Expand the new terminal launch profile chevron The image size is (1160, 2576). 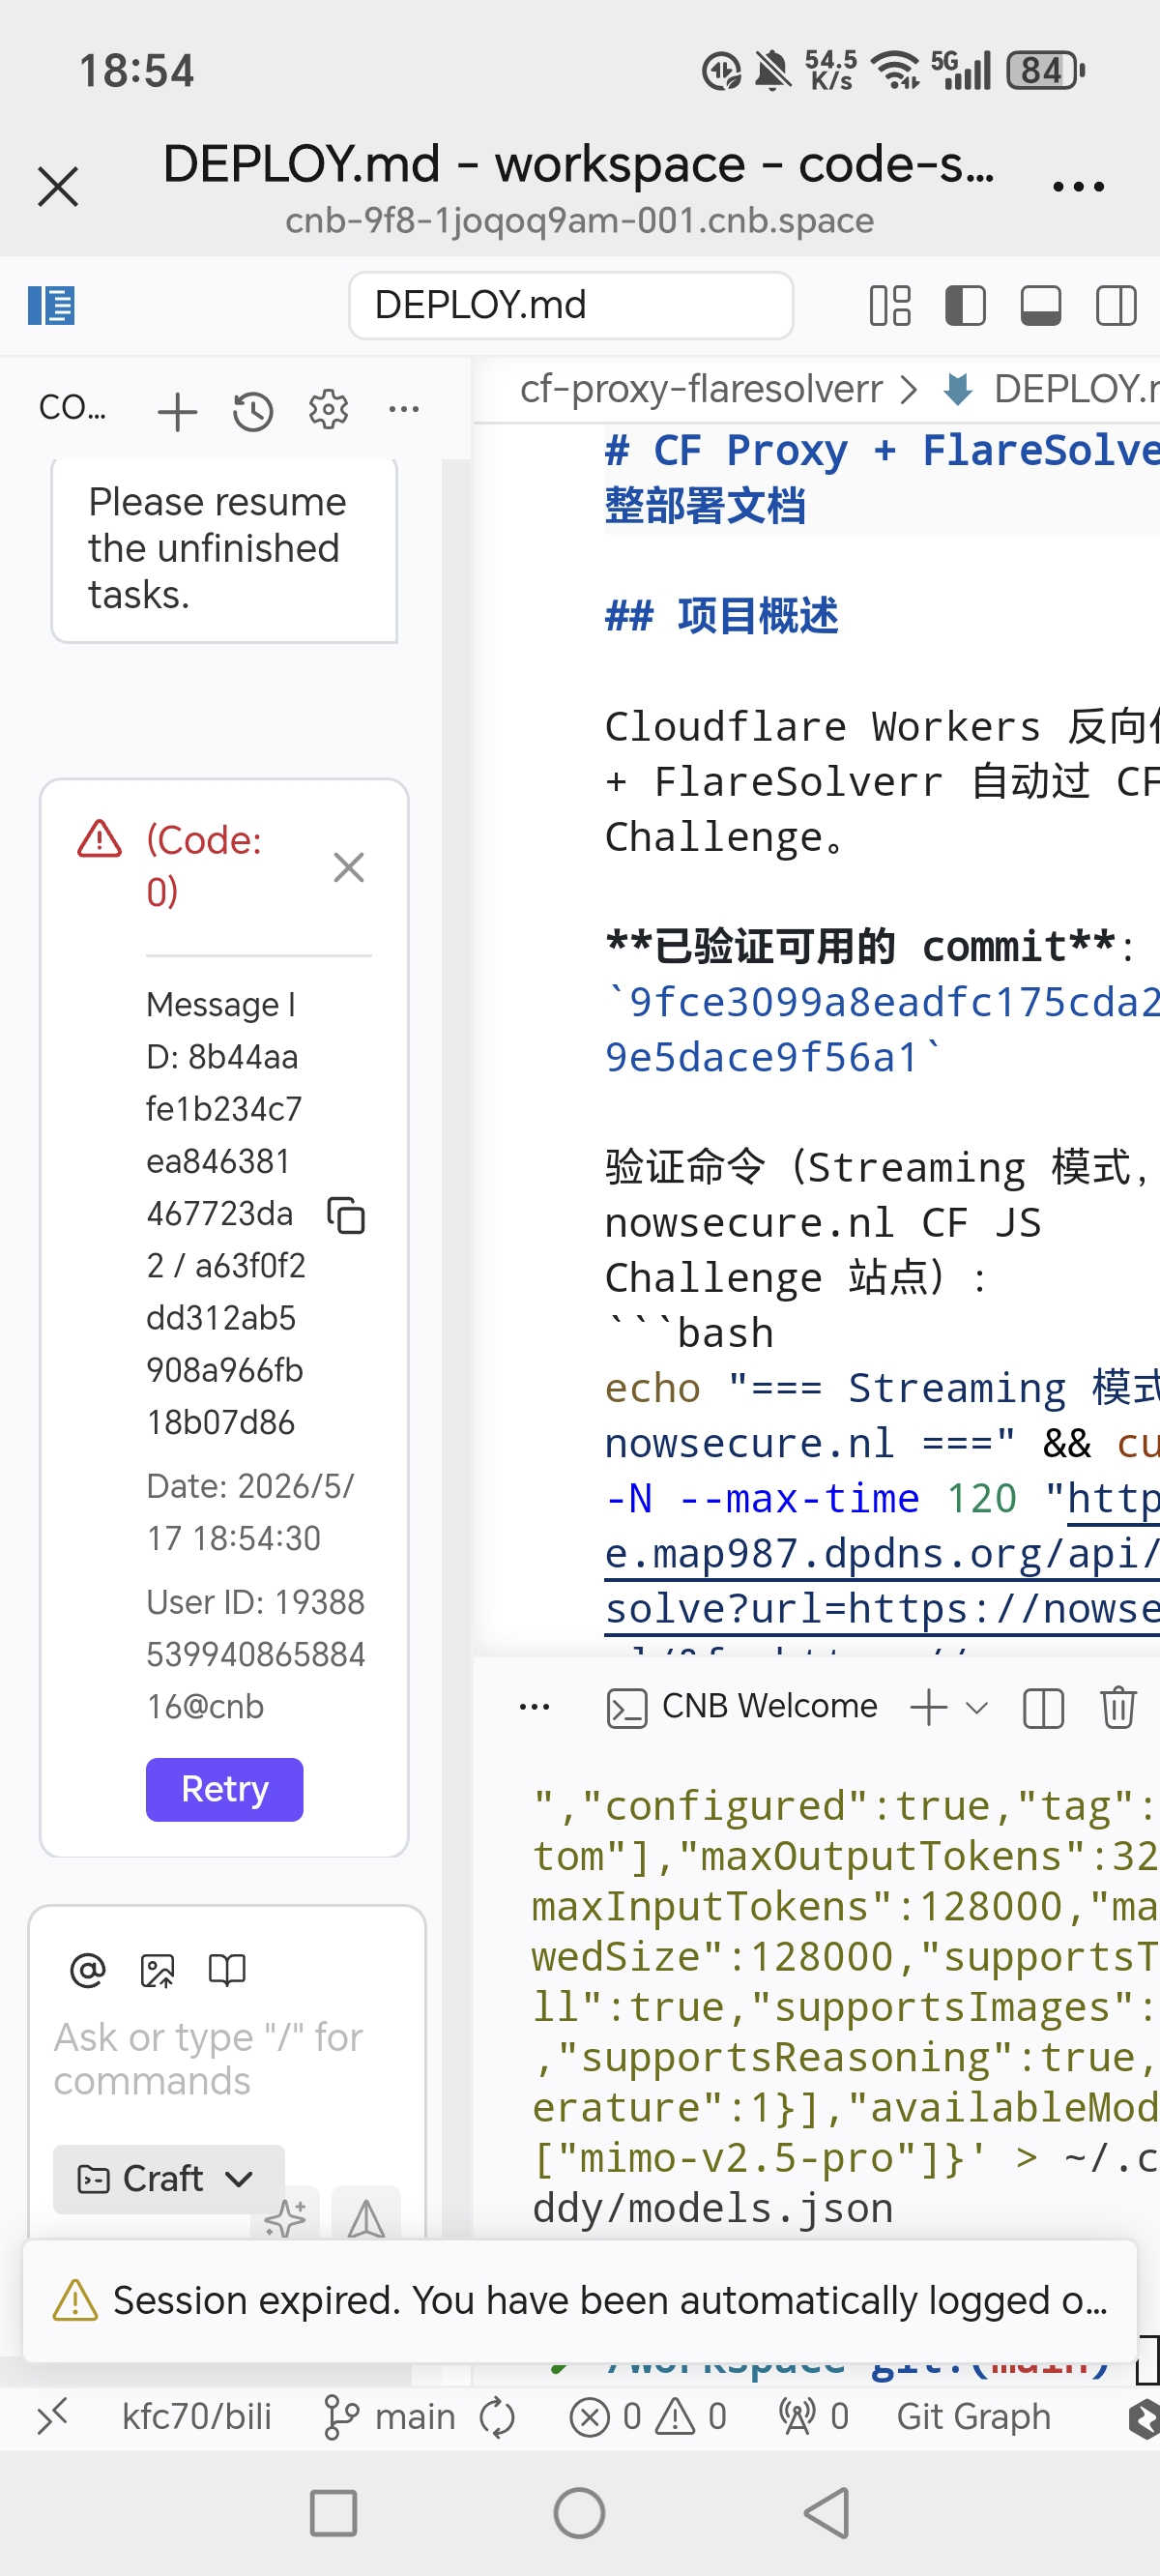[x=977, y=1707]
